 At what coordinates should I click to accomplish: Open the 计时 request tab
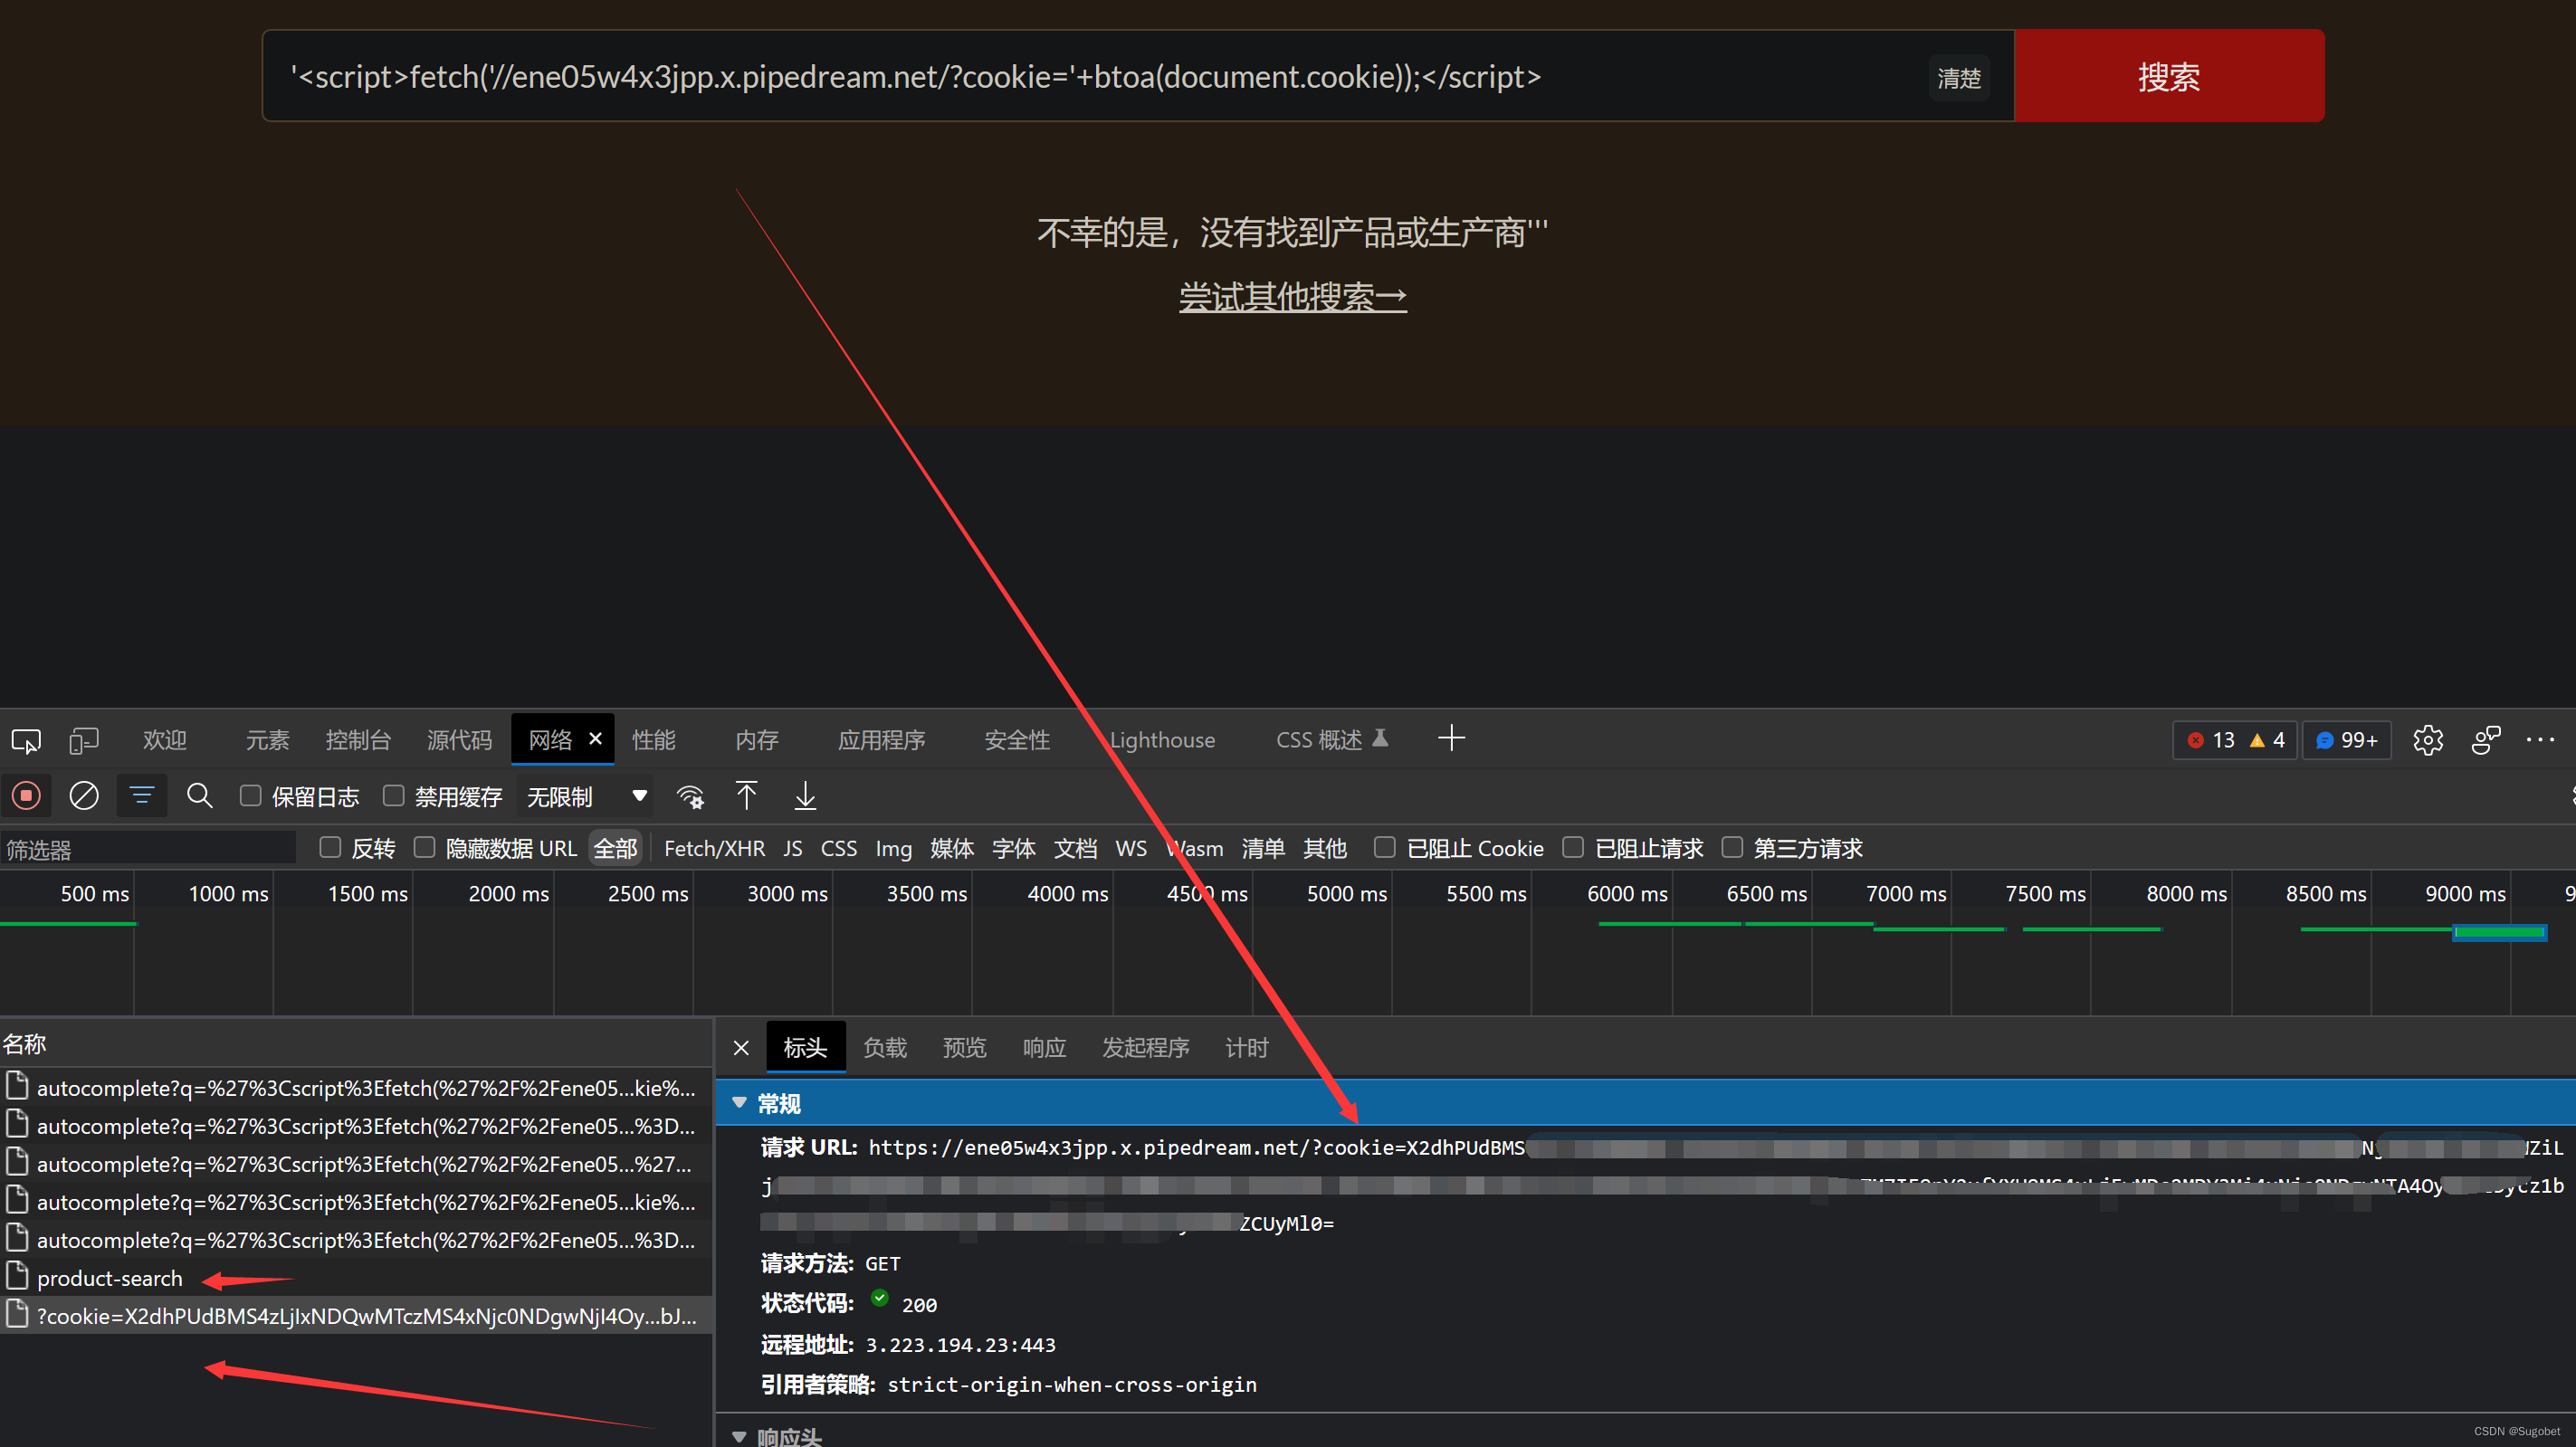point(1246,1047)
